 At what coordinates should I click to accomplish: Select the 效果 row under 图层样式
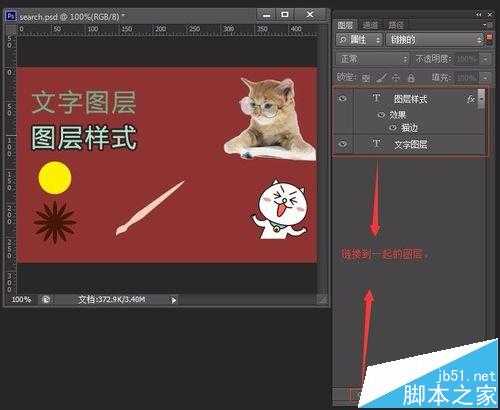point(397,115)
